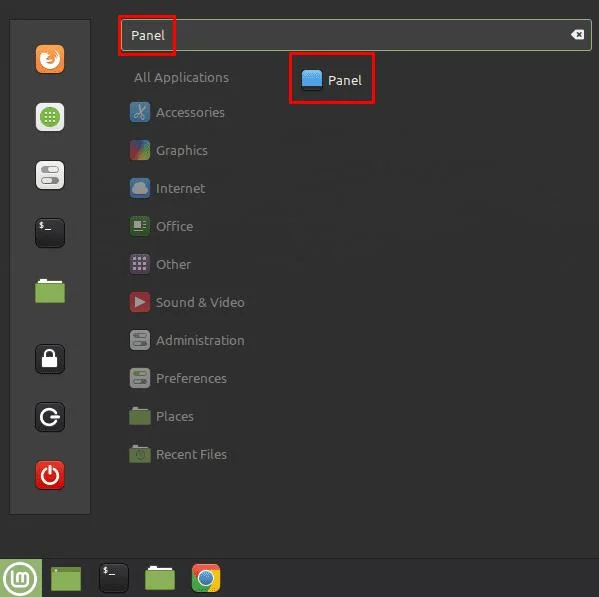
Task: Select the Office category
Action: pyautogui.click(x=162, y=227)
